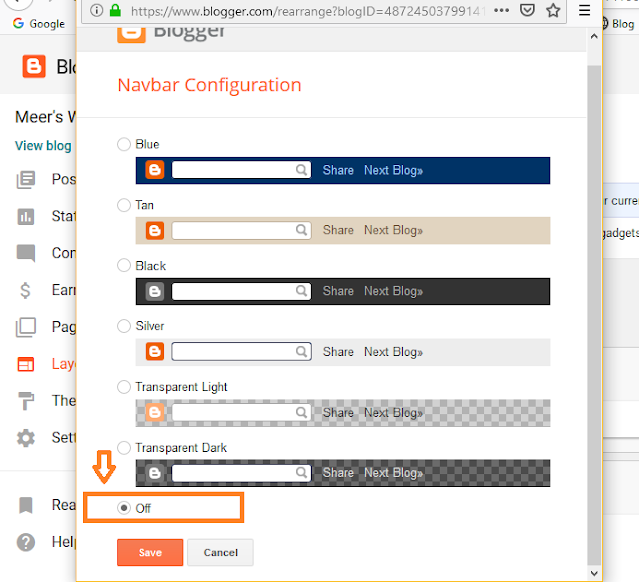Screen dimensions: 639x582
Task: Open Settings gear icon in background sidebar
Action: 26,438
